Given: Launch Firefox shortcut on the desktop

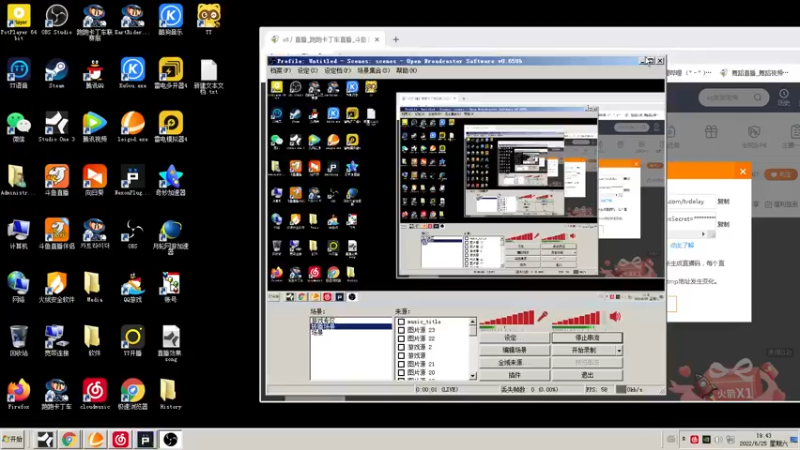Looking at the screenshot, I should click(x=19, y=394).
